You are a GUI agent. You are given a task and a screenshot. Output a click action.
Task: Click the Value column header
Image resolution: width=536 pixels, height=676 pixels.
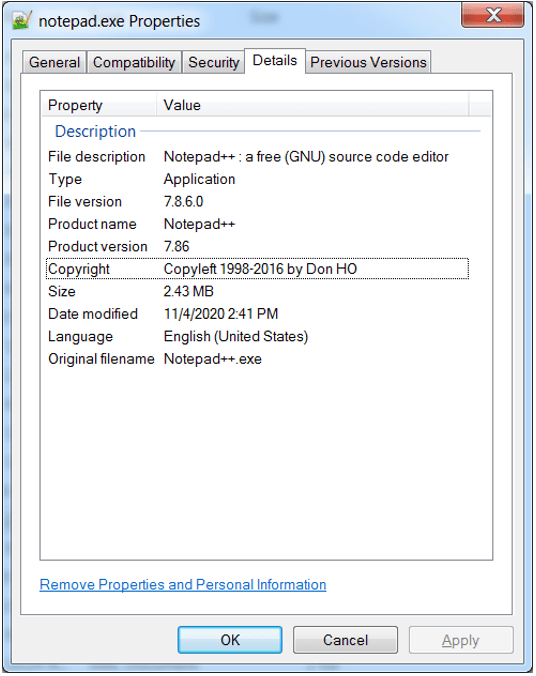[313, 105]
